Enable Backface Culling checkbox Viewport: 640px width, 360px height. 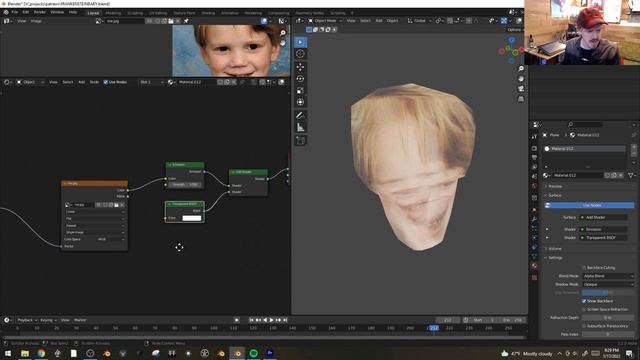(584, 268)
